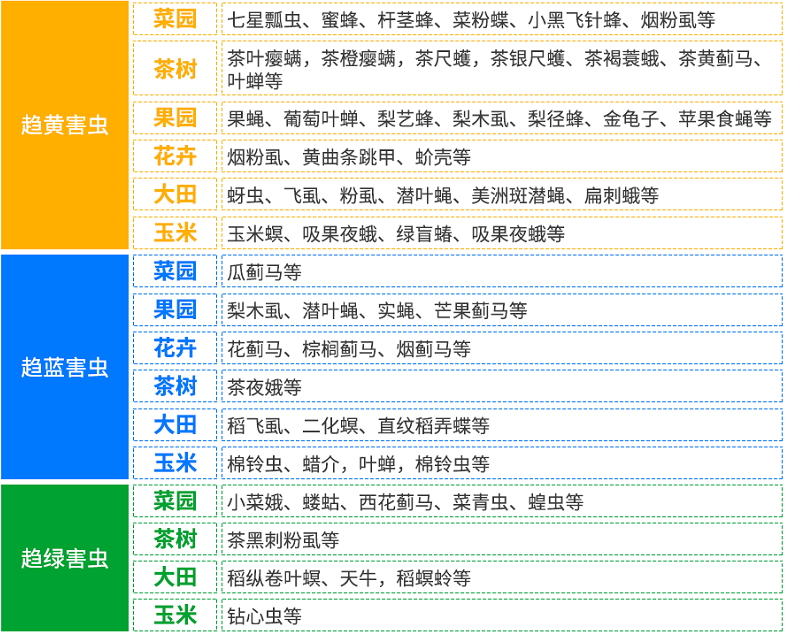Click the cell beginning with 玉米螟
788x633 pixels.
click(500, 233)
